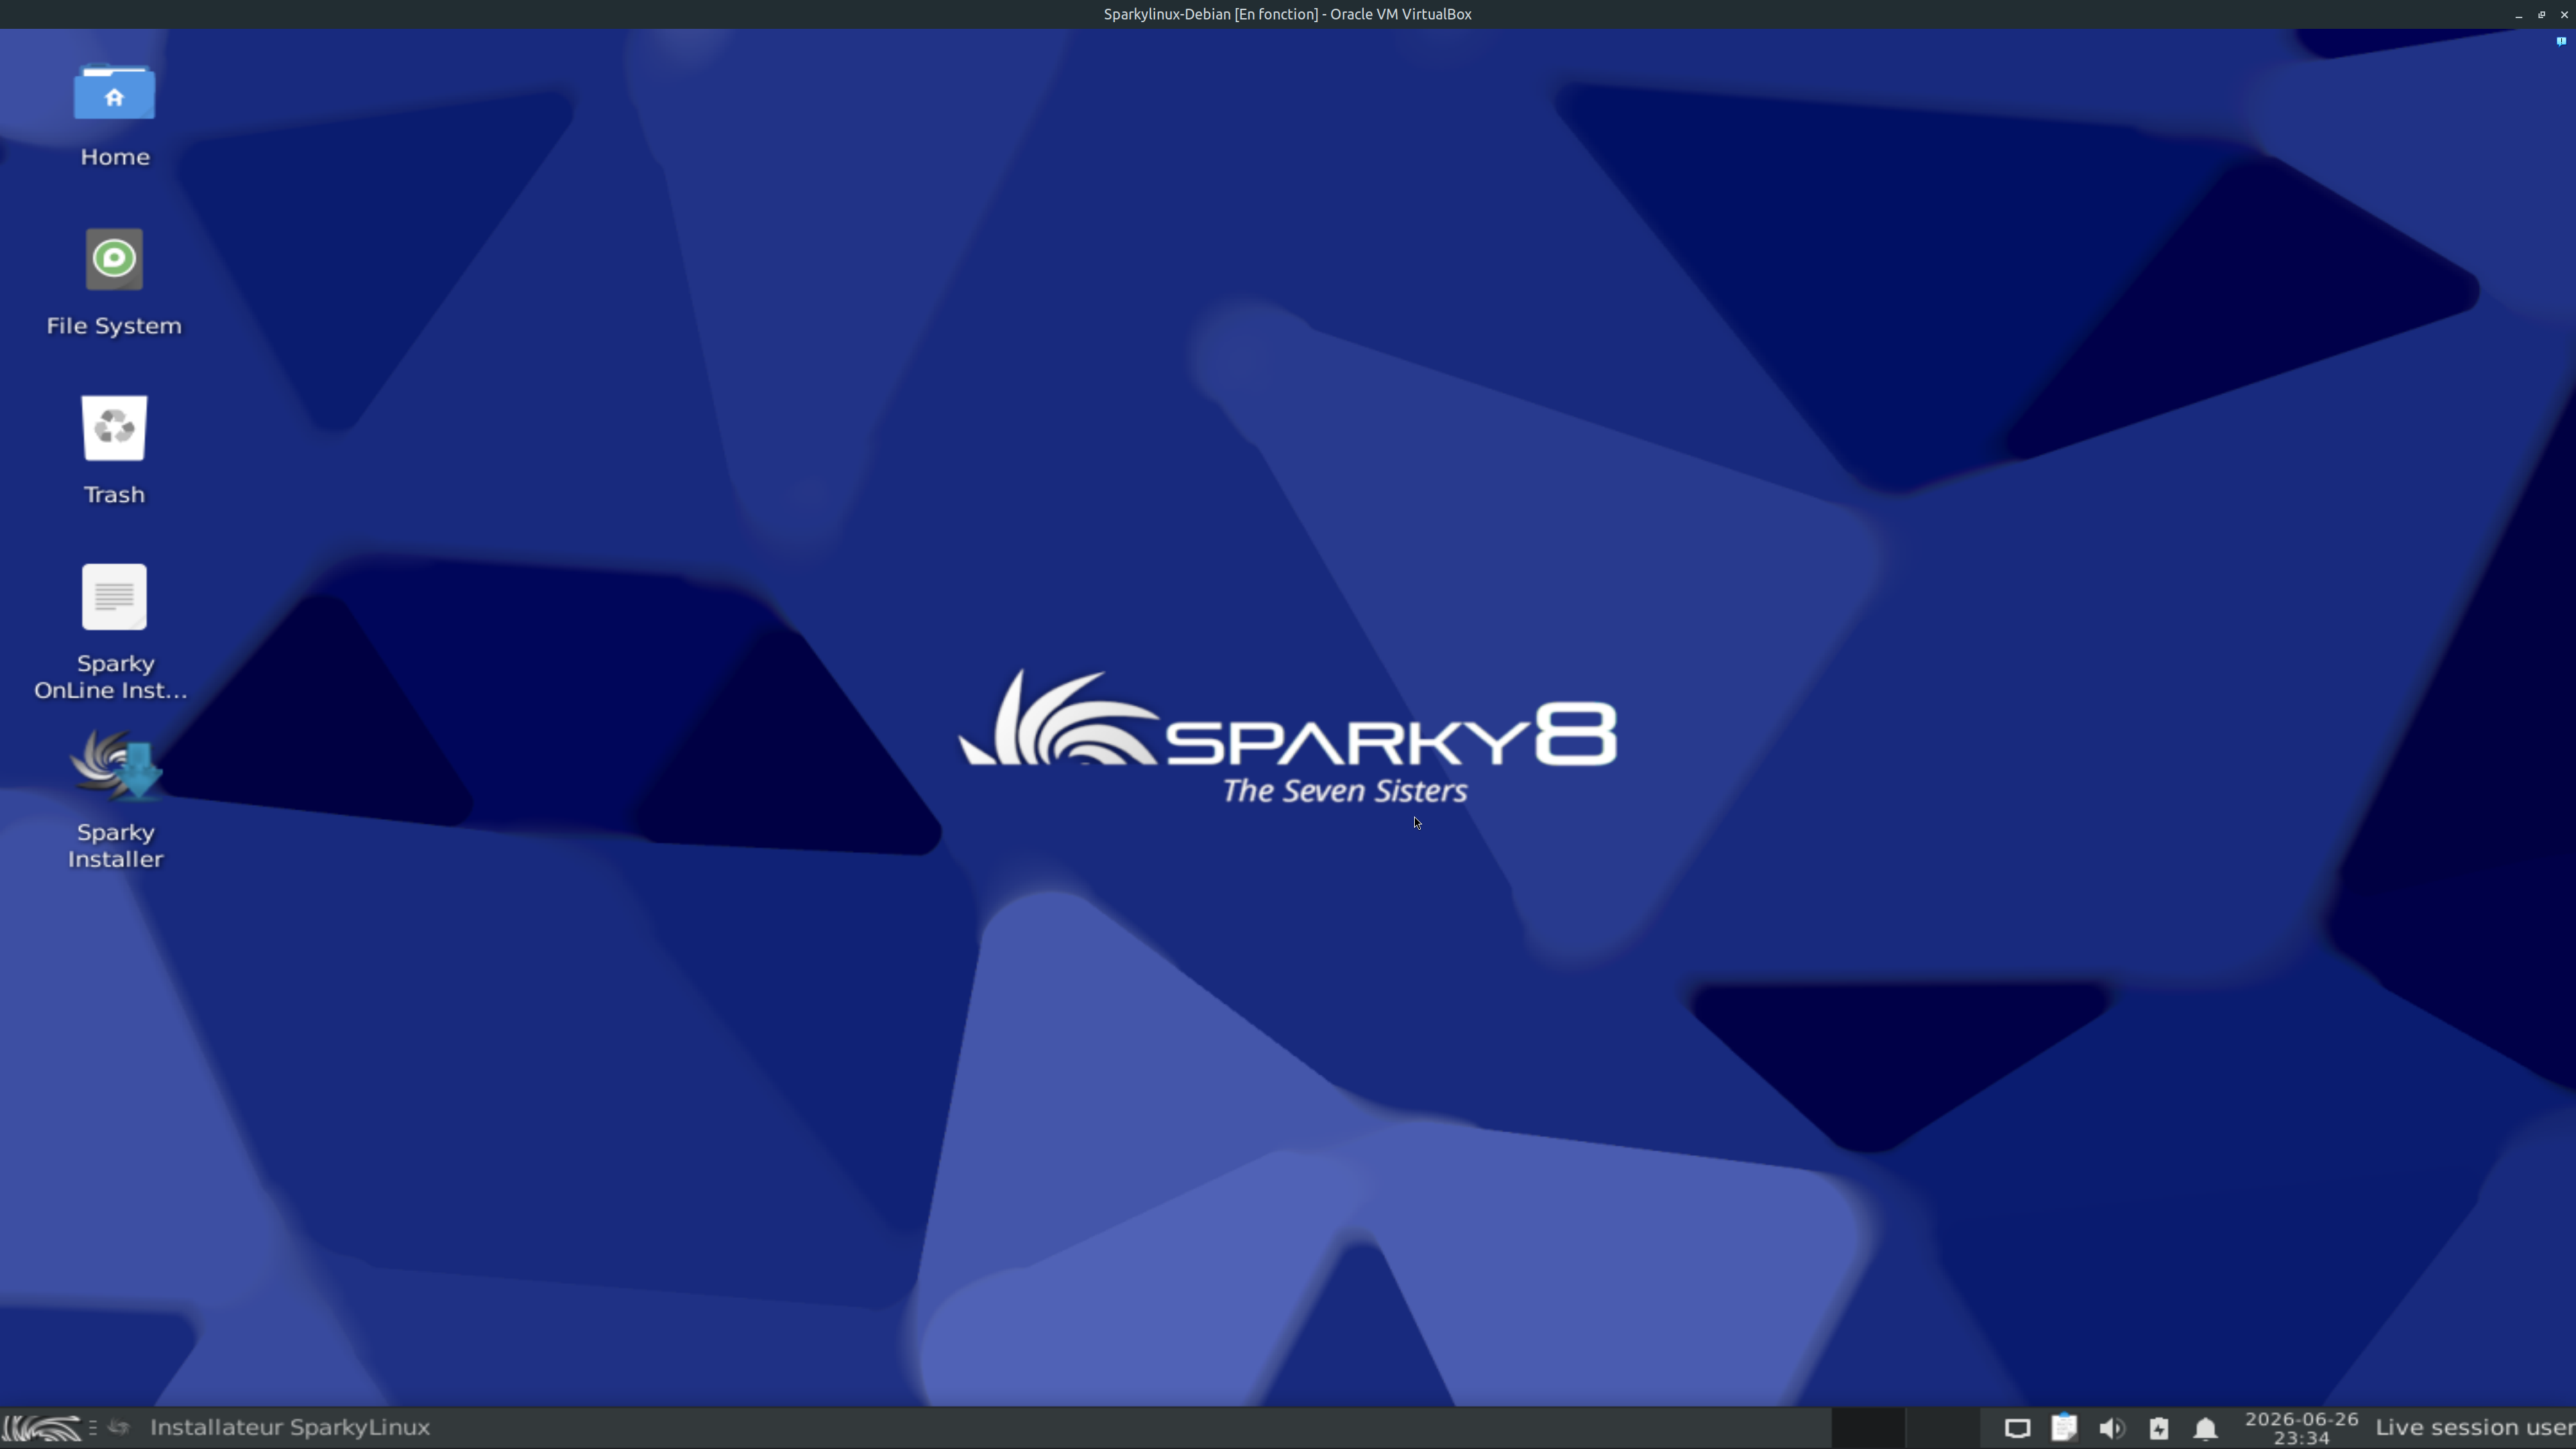This screenshot has height=1449, width=2576.
Task: Open the notifications bell icon
Action: (x=2206, y=1428)
